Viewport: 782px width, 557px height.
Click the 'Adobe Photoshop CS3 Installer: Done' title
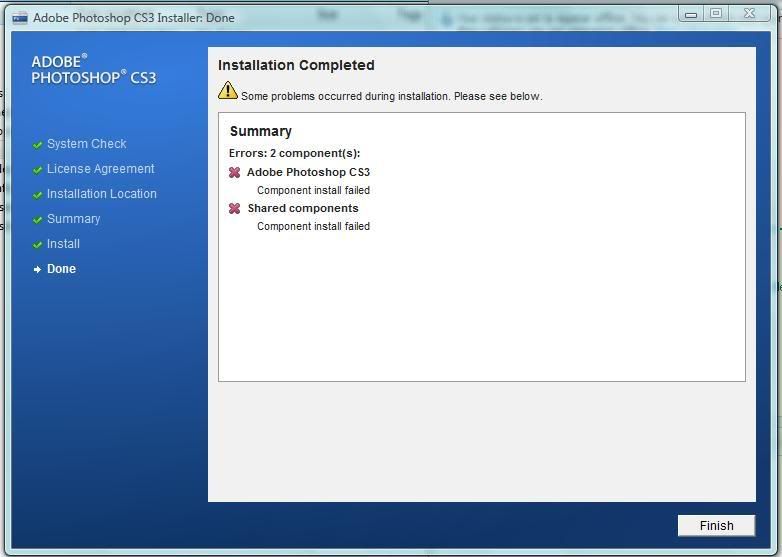[x=134, y=18]
